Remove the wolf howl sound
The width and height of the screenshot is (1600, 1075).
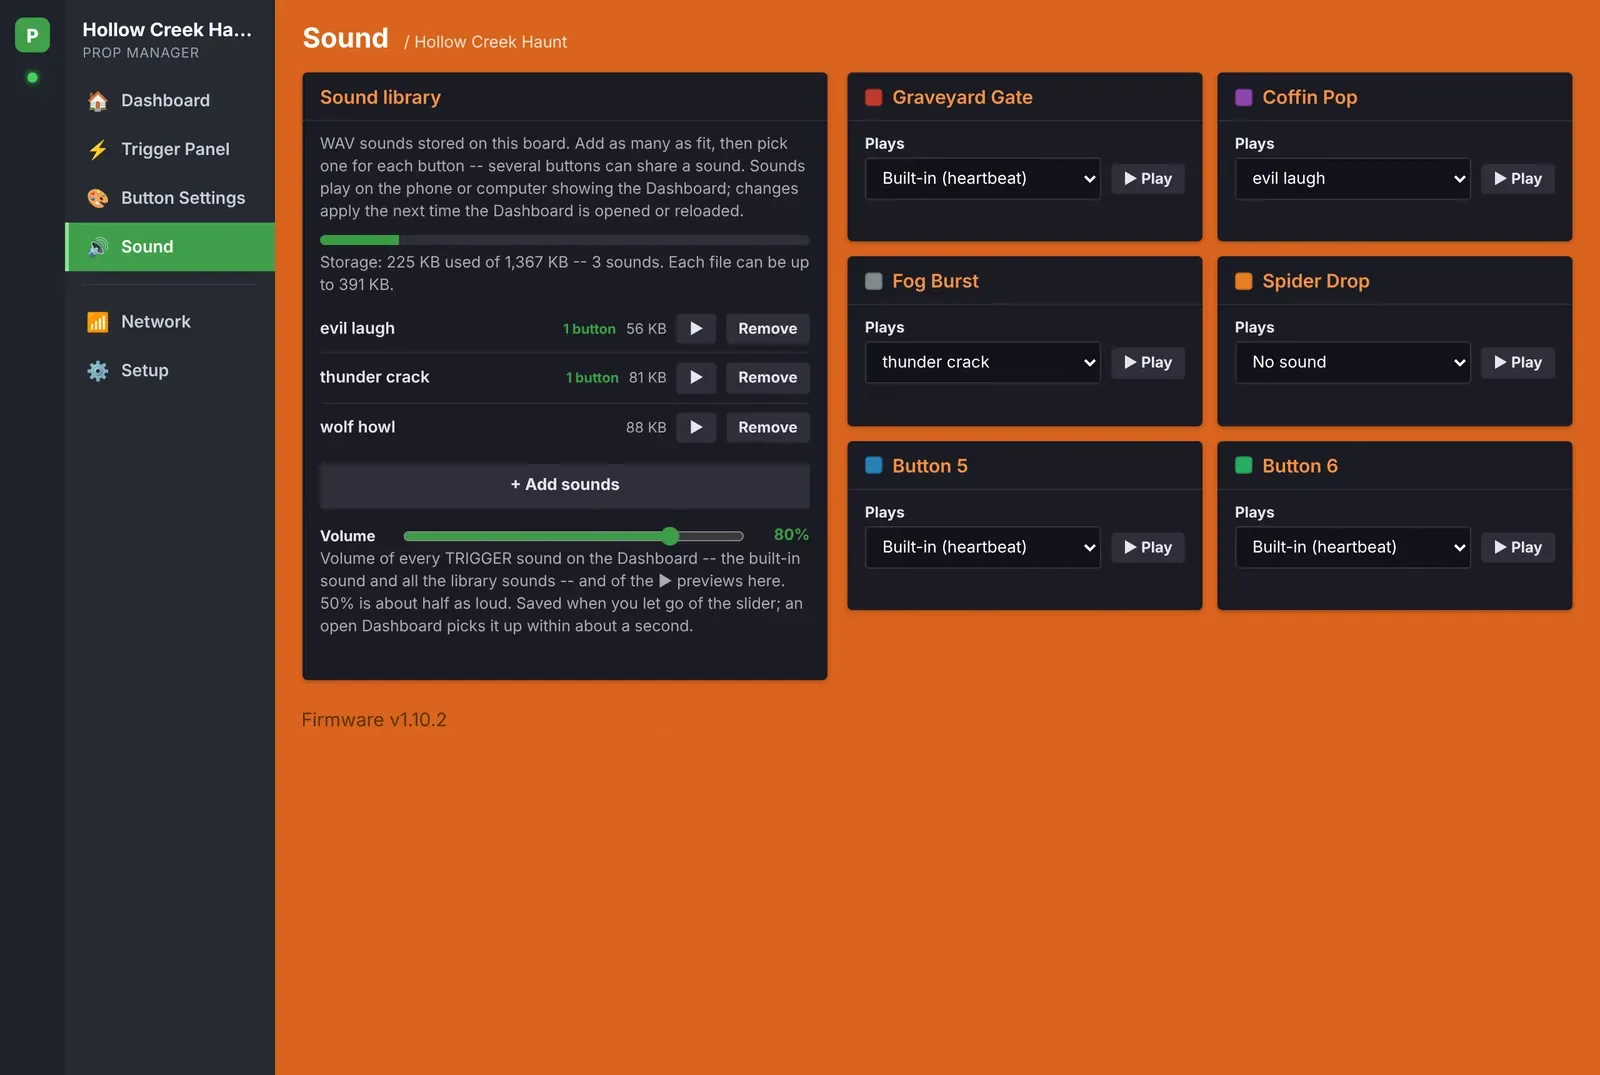coord(768,428)
